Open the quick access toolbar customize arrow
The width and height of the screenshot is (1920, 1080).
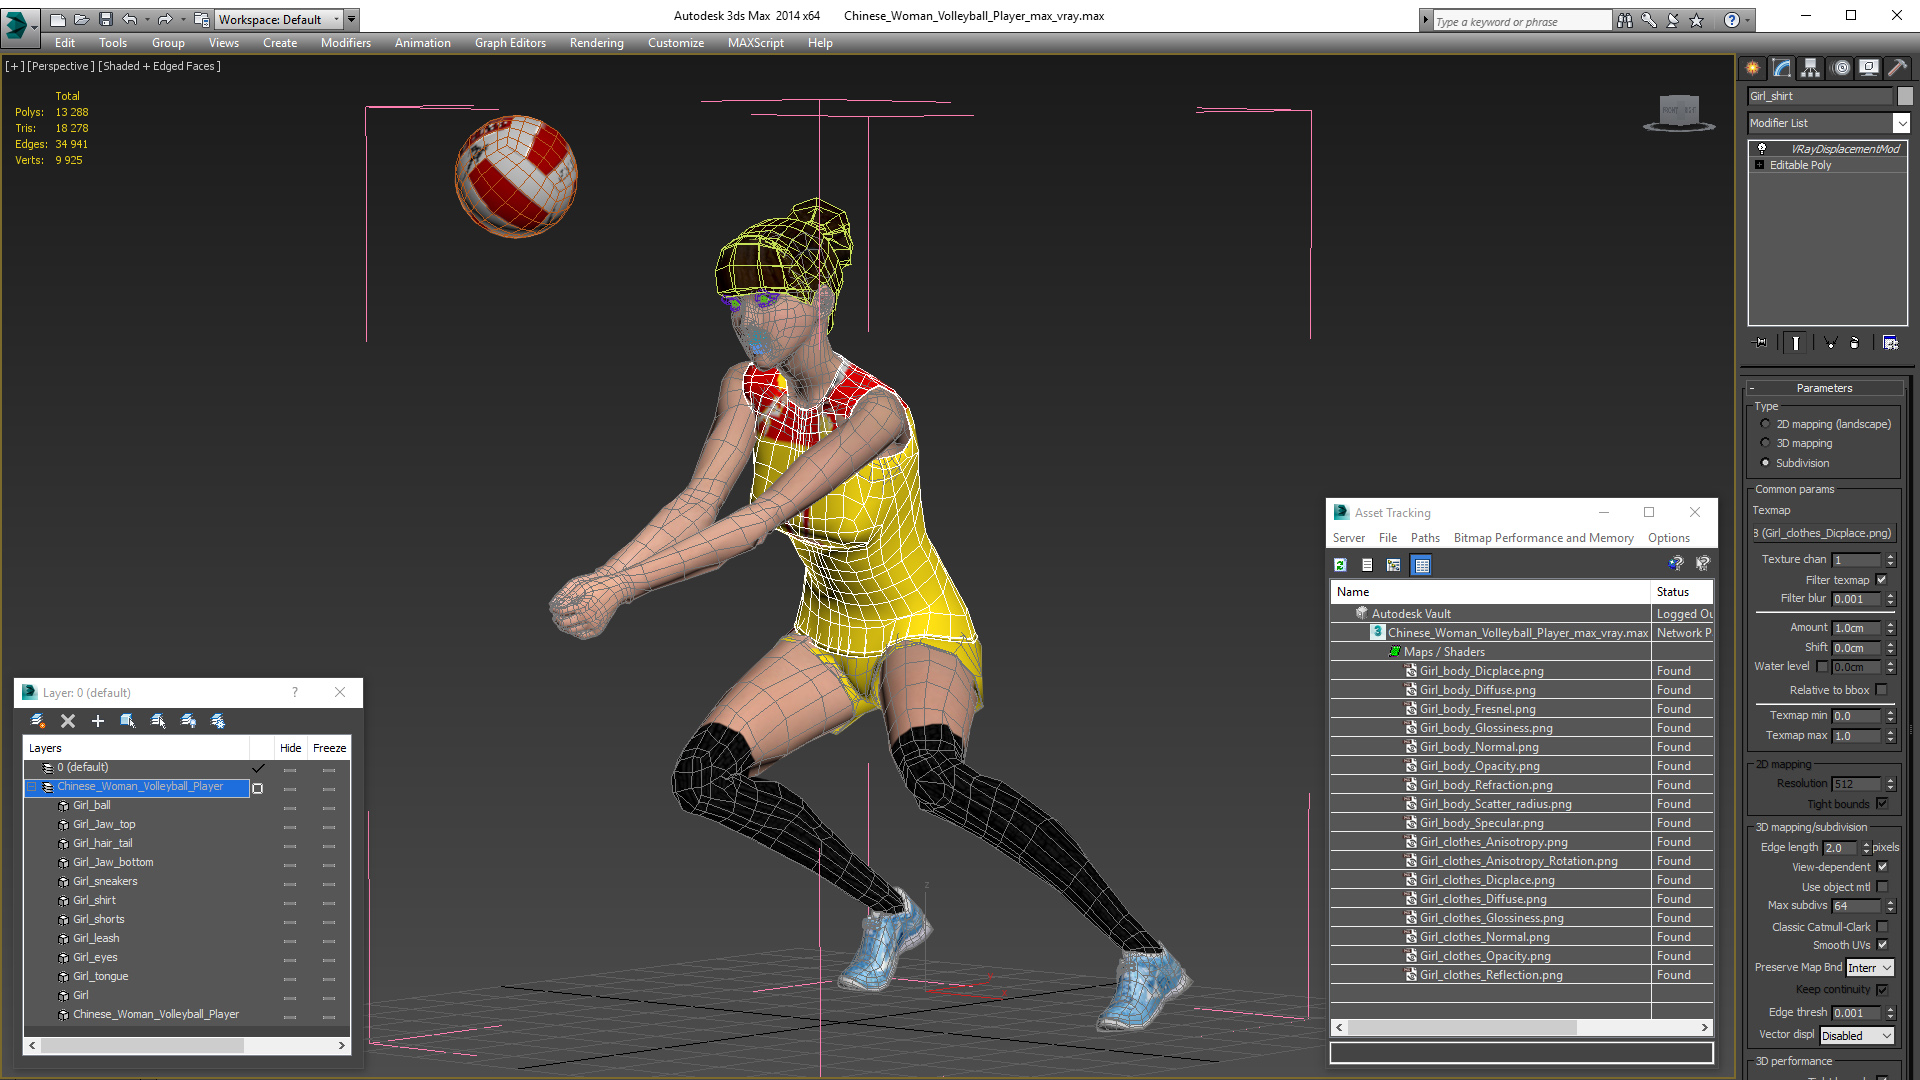352,19
